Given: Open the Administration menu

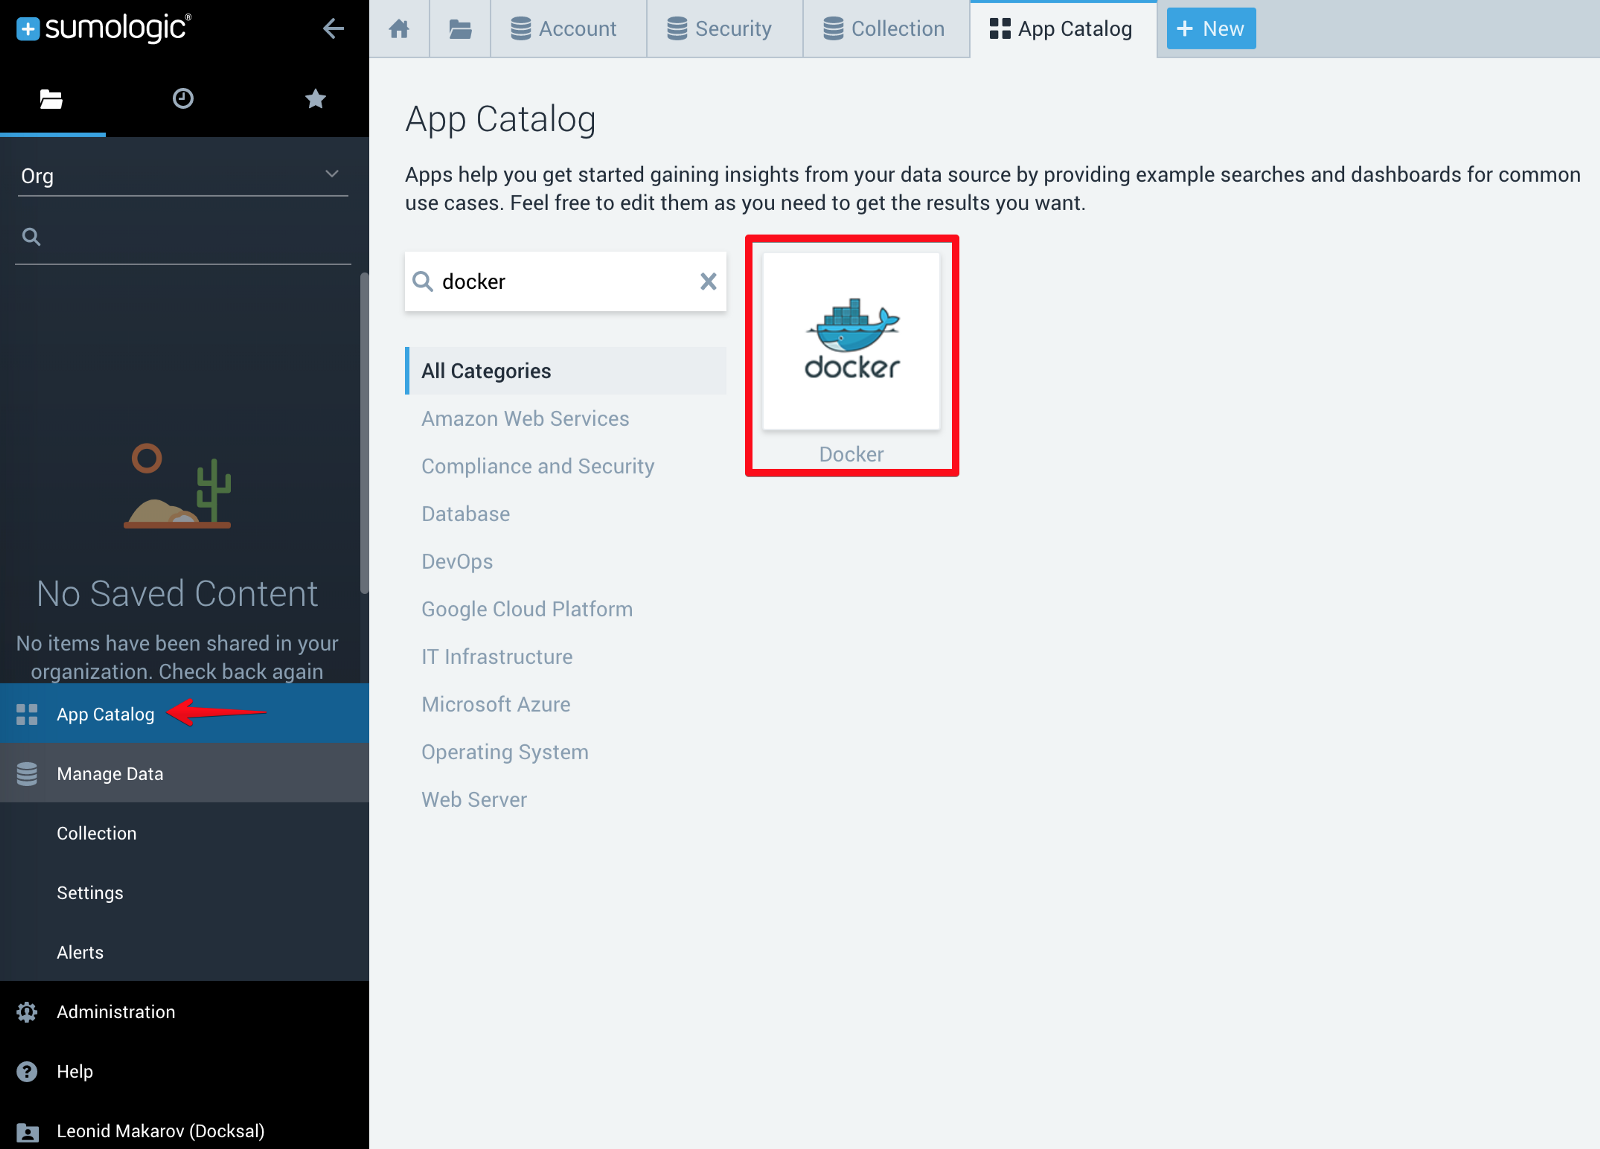Looking at the screenshot, I should coord(184,1012).
